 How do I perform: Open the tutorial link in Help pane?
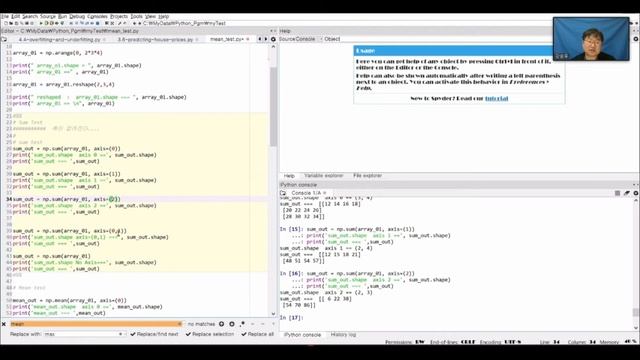[x=497, y=98]
